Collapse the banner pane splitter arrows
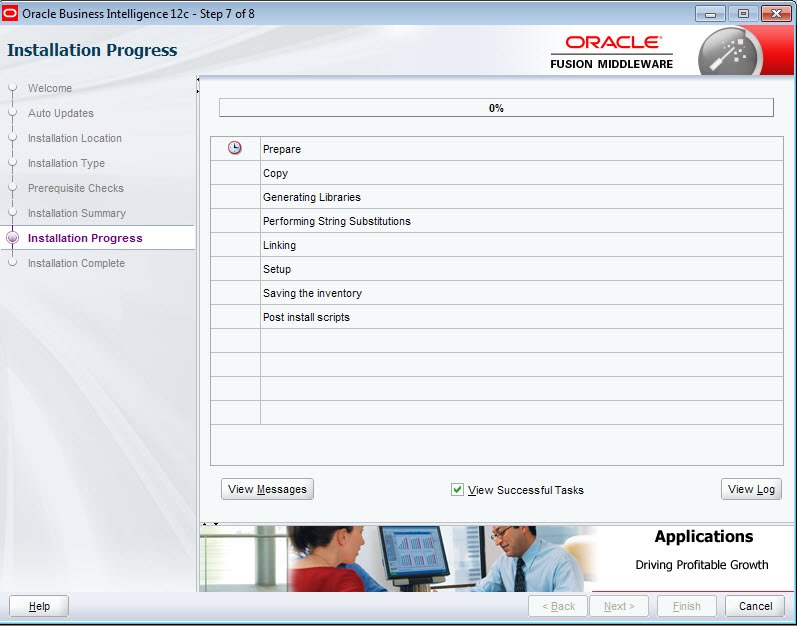This screenshot has height=626, width=797. [x=210, y=523]
